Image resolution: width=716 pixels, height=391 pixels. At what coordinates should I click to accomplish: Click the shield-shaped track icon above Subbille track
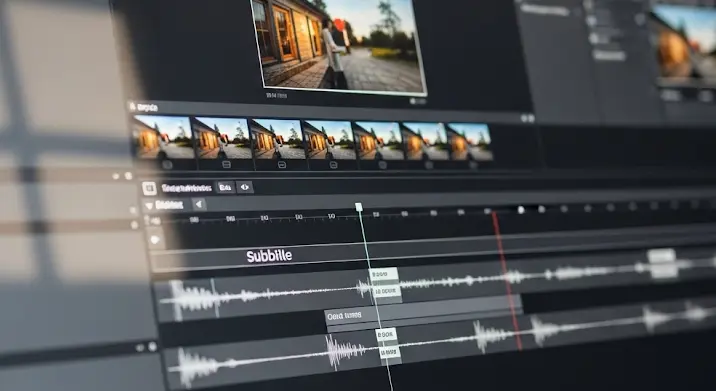155,239
